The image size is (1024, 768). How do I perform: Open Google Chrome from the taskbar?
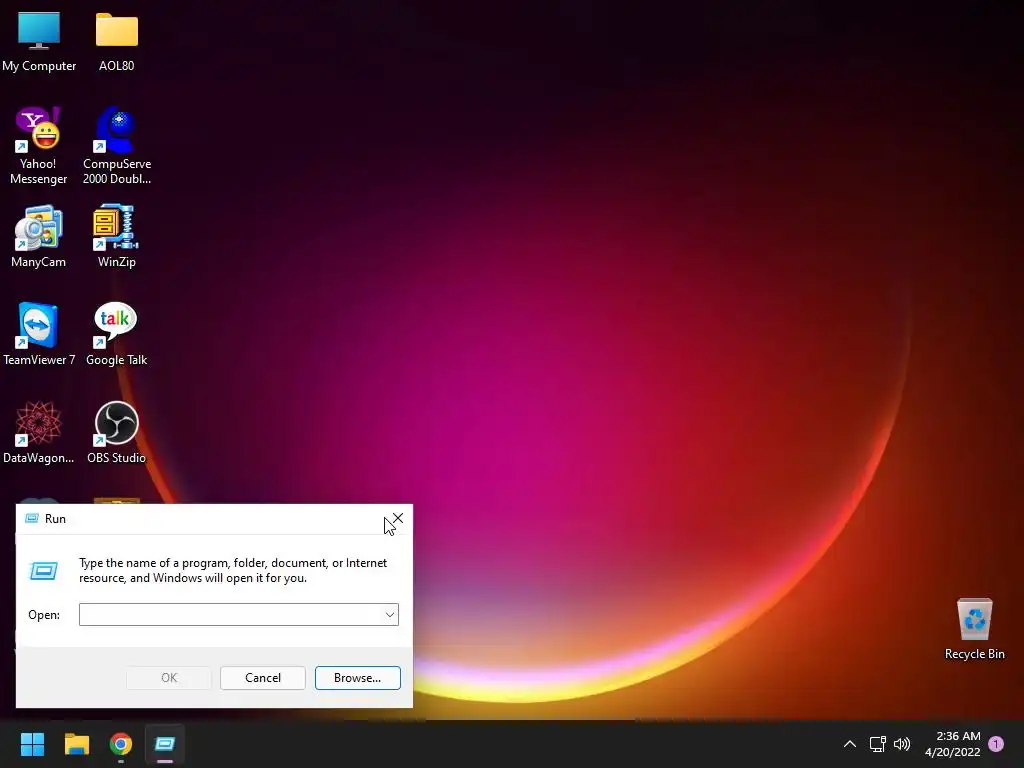point(121,744)
